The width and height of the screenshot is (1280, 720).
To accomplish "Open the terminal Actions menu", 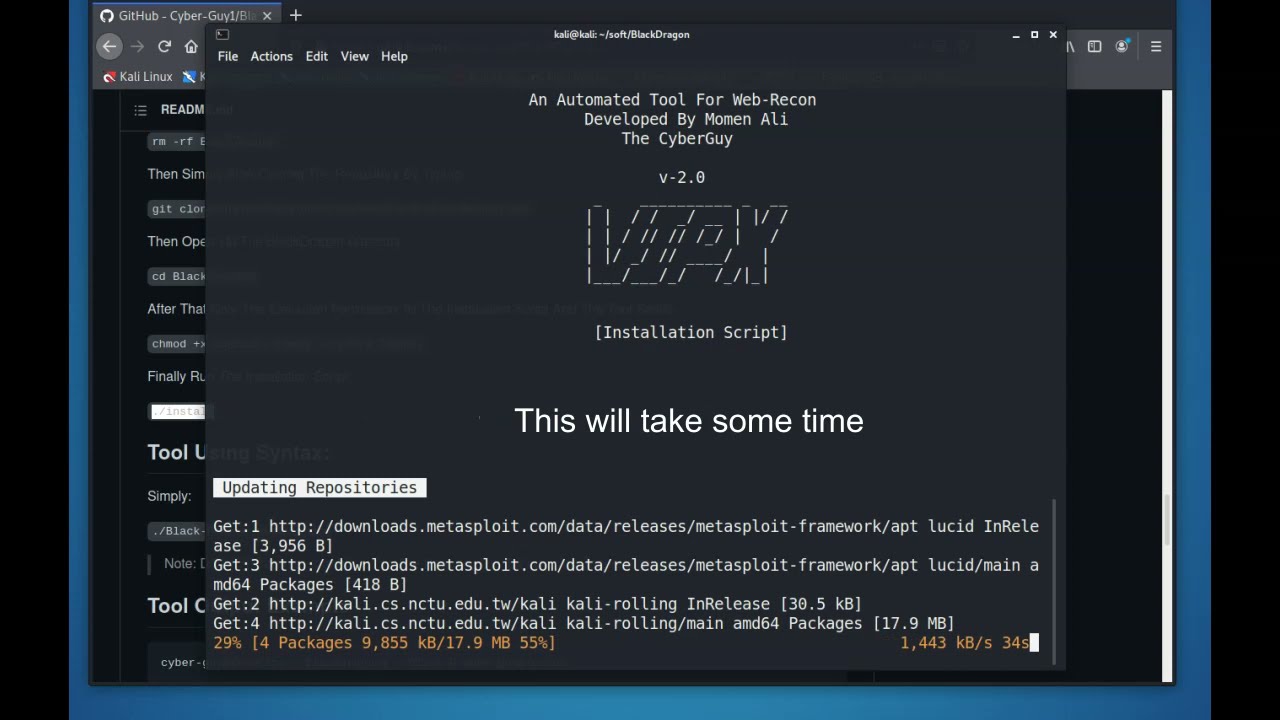I will (271, 56).
